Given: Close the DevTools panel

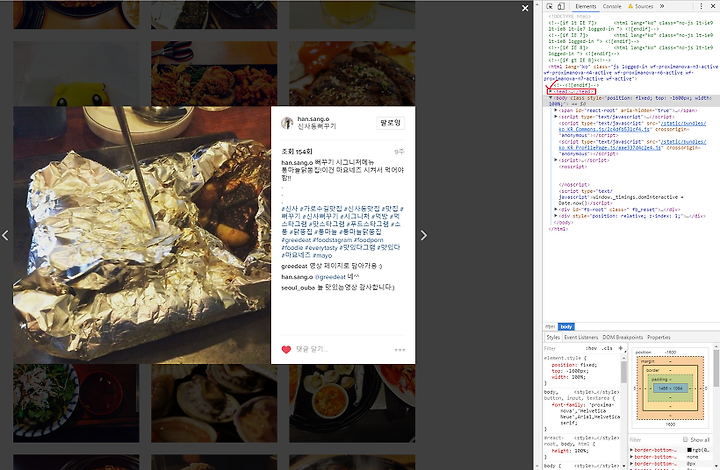Looking at the screenshot, I should pos(712,6).
